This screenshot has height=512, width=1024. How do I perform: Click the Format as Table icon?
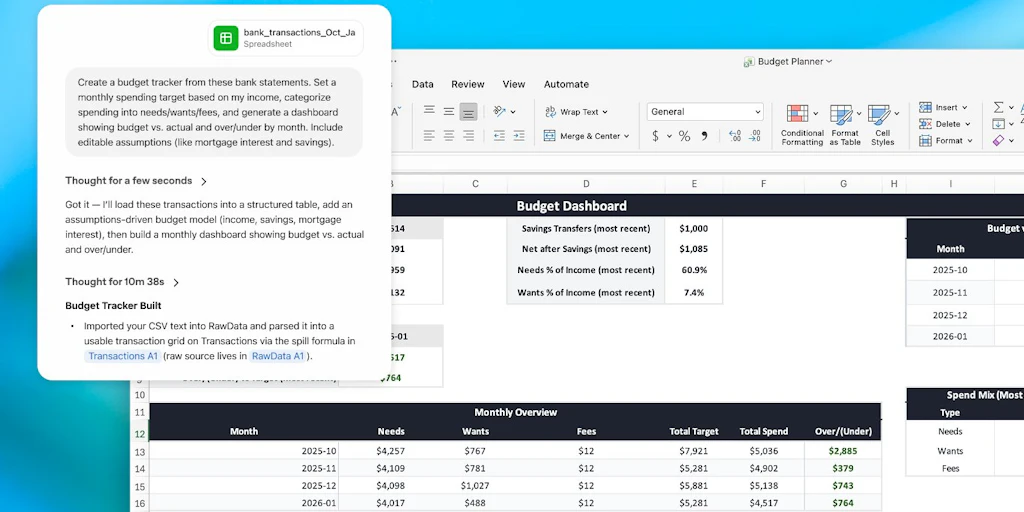pos(840,114)
